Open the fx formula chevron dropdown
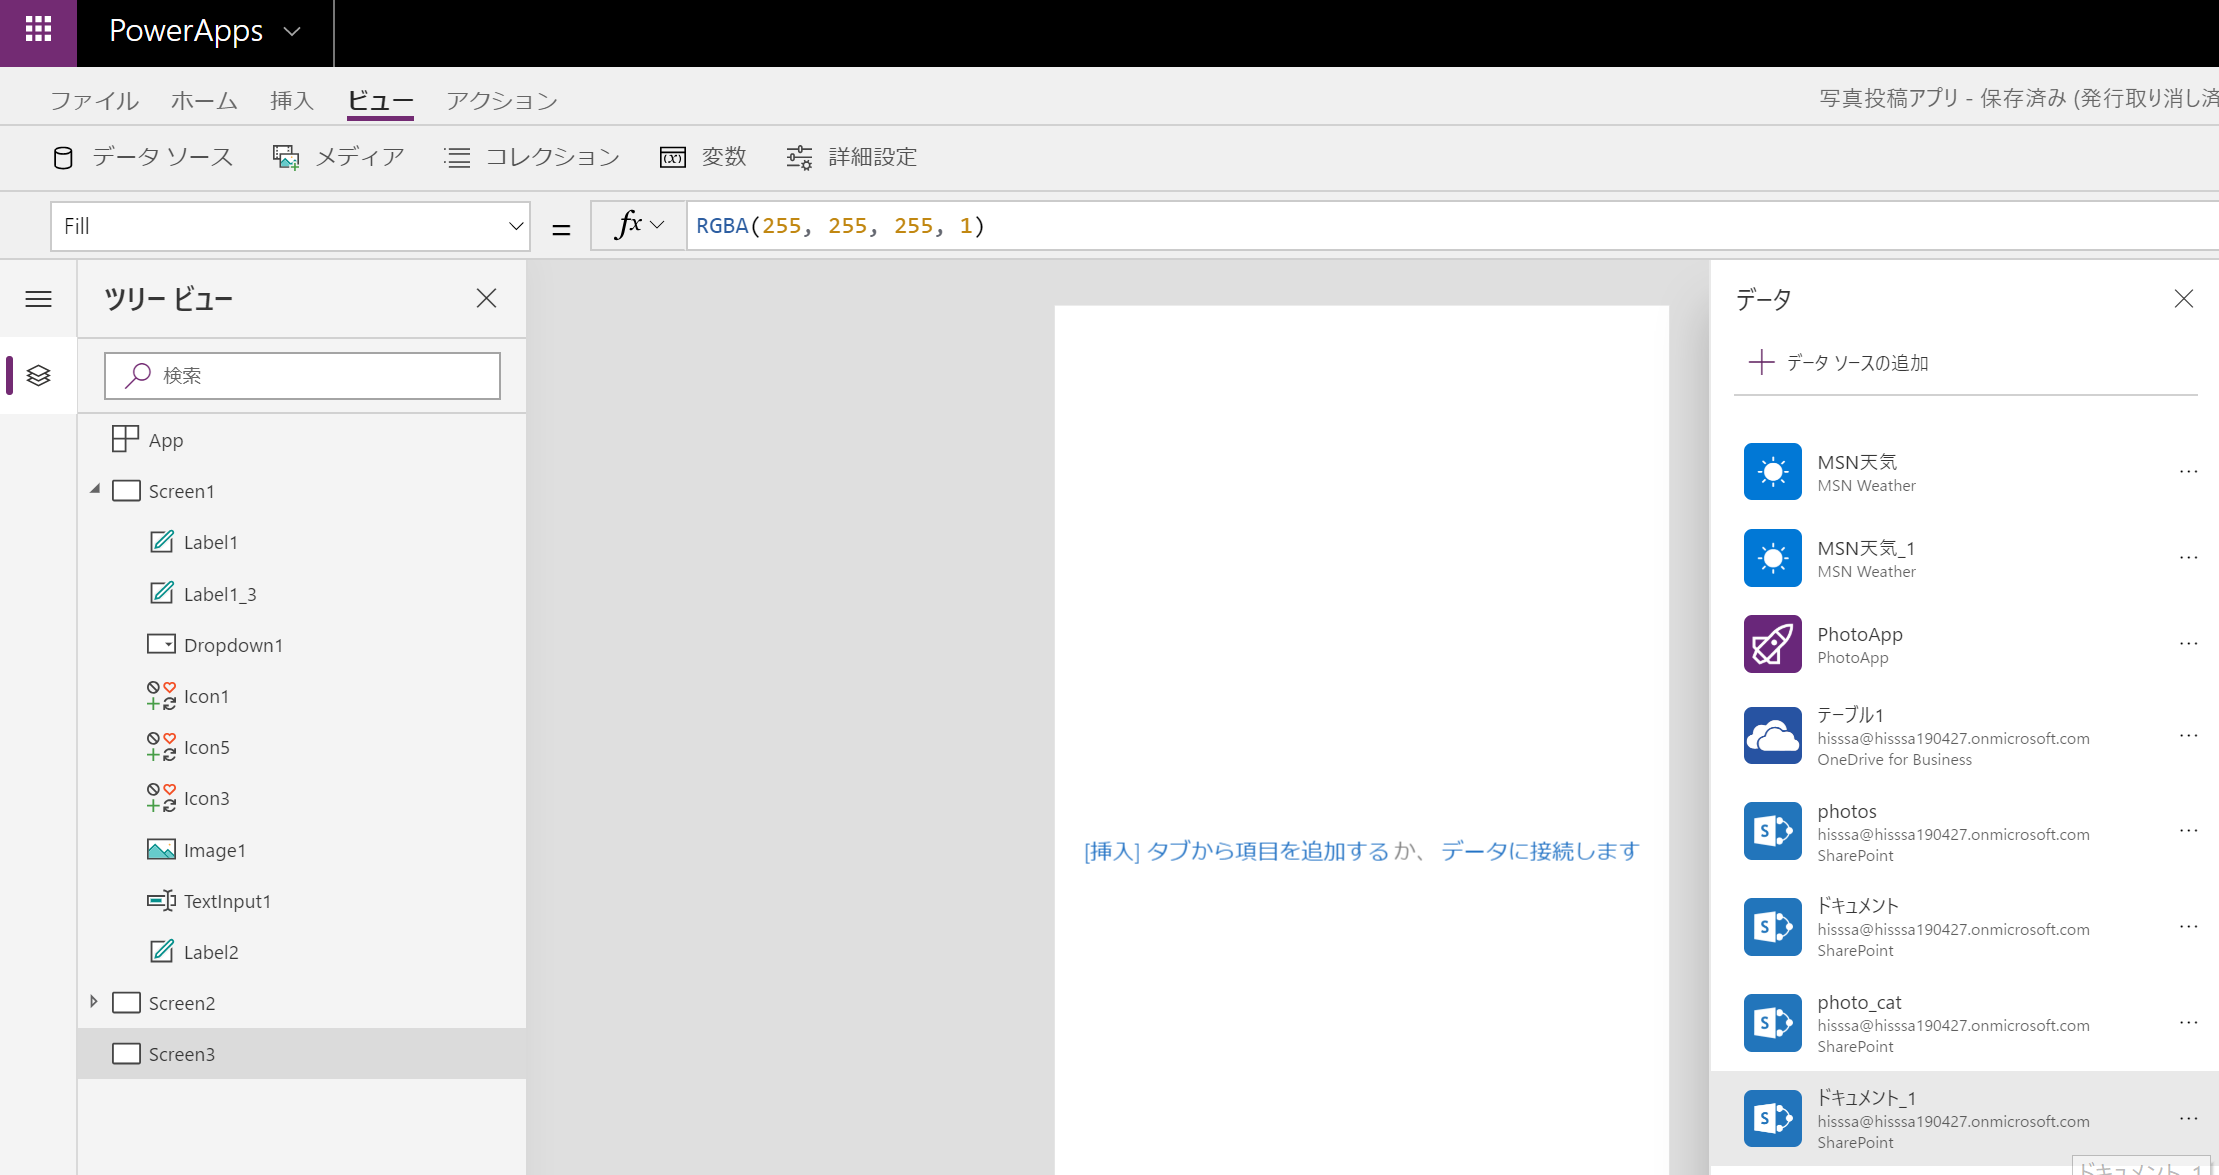This screenshot has height=1175, width=2219. (657, 226)
